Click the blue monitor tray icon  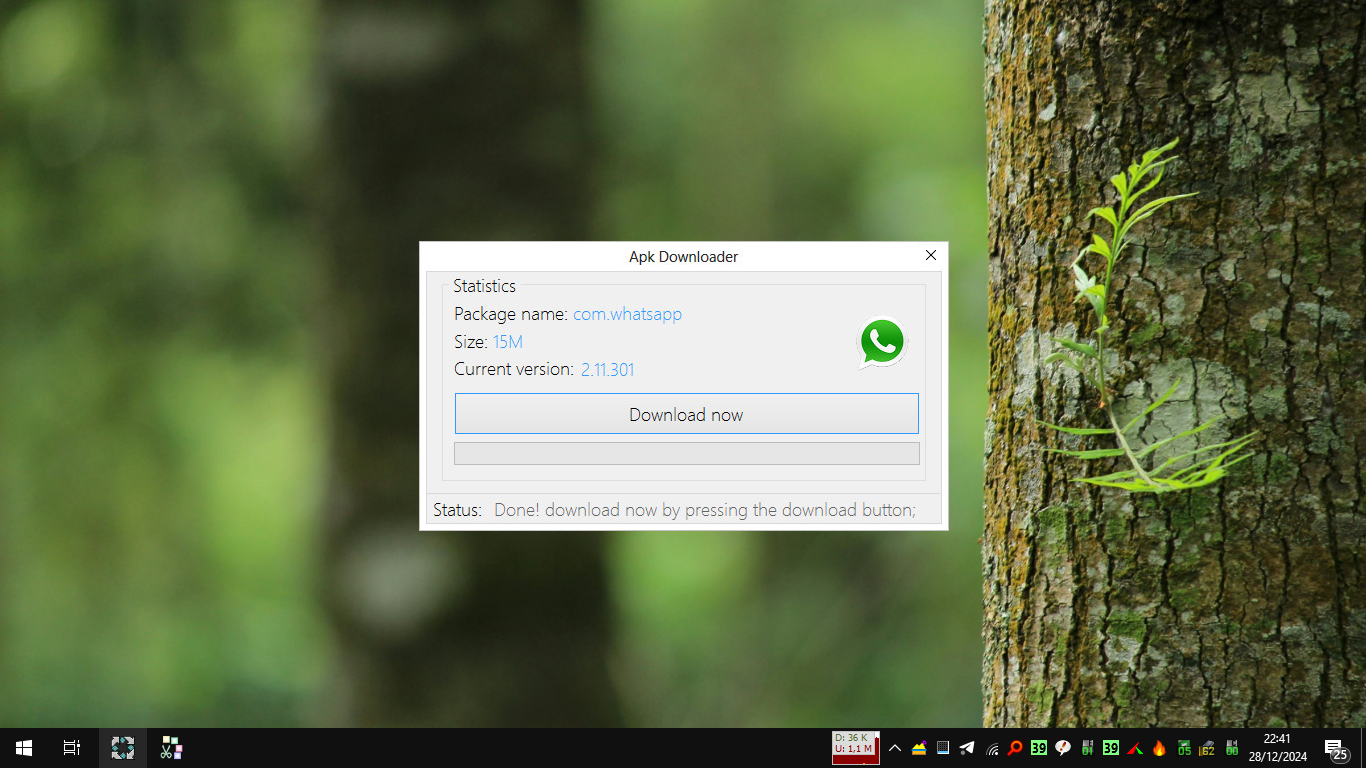point(943,748)
